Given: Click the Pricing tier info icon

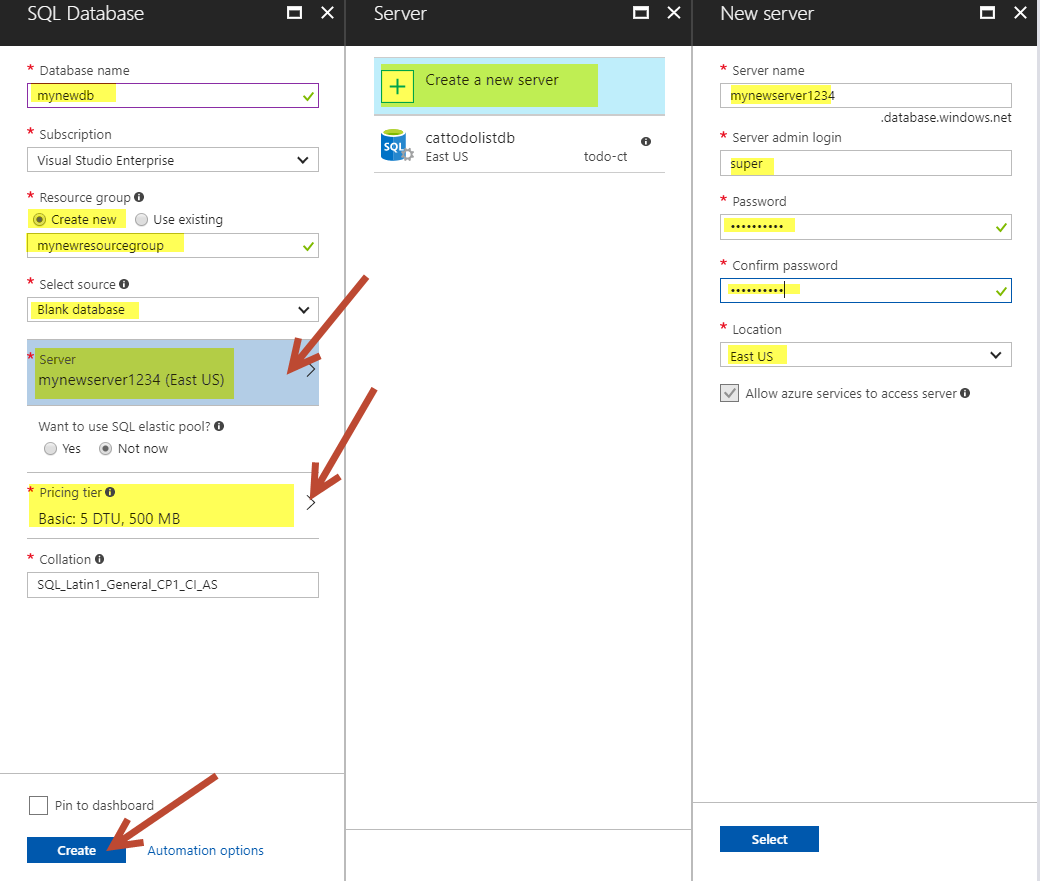Looking at the screenshot, I should (x=110, y=492).
